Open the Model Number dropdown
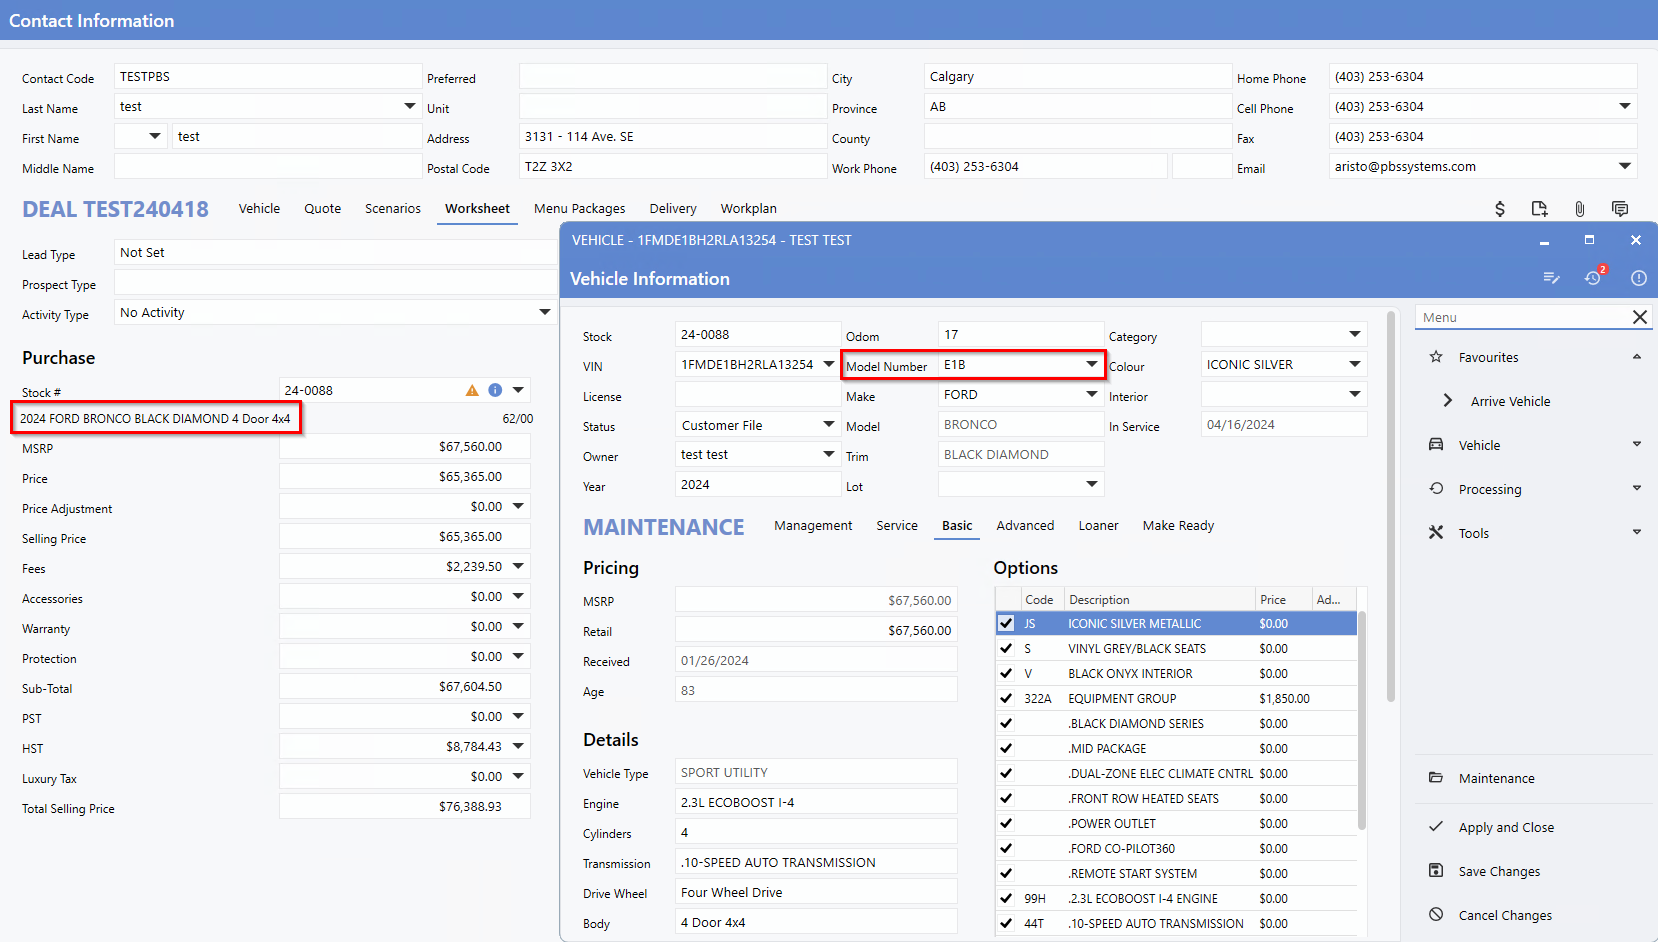This screenshot has height=942, width=1658. [x=1091, y=364]
